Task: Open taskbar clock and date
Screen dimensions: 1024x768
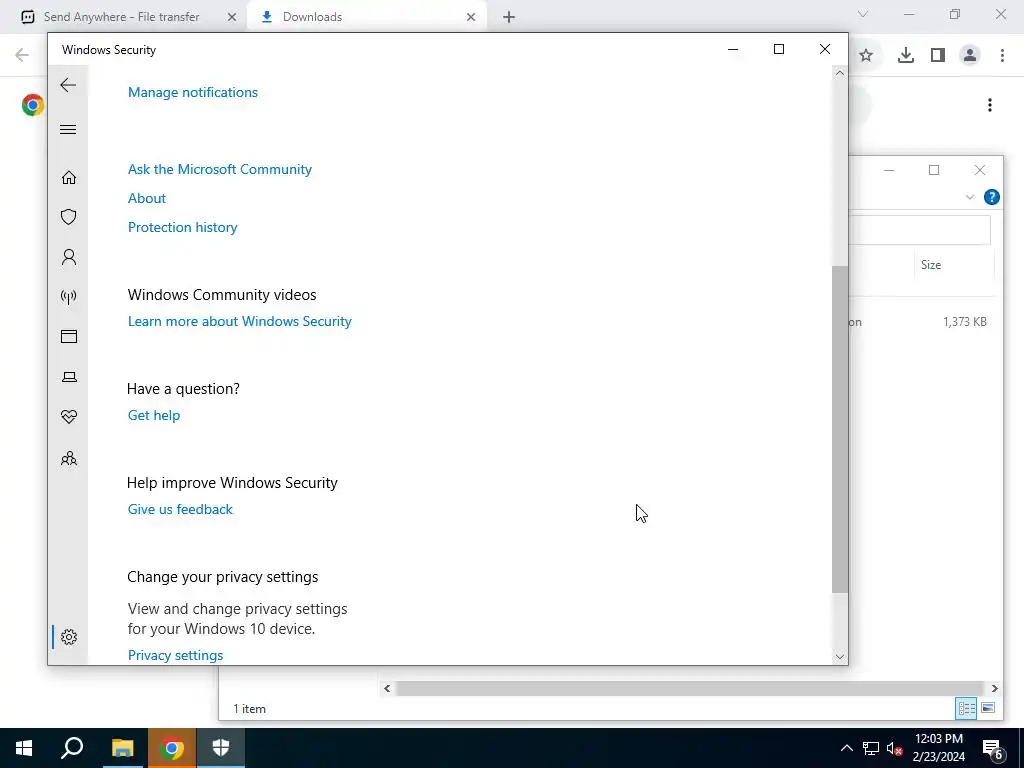Action: (938, 748)
